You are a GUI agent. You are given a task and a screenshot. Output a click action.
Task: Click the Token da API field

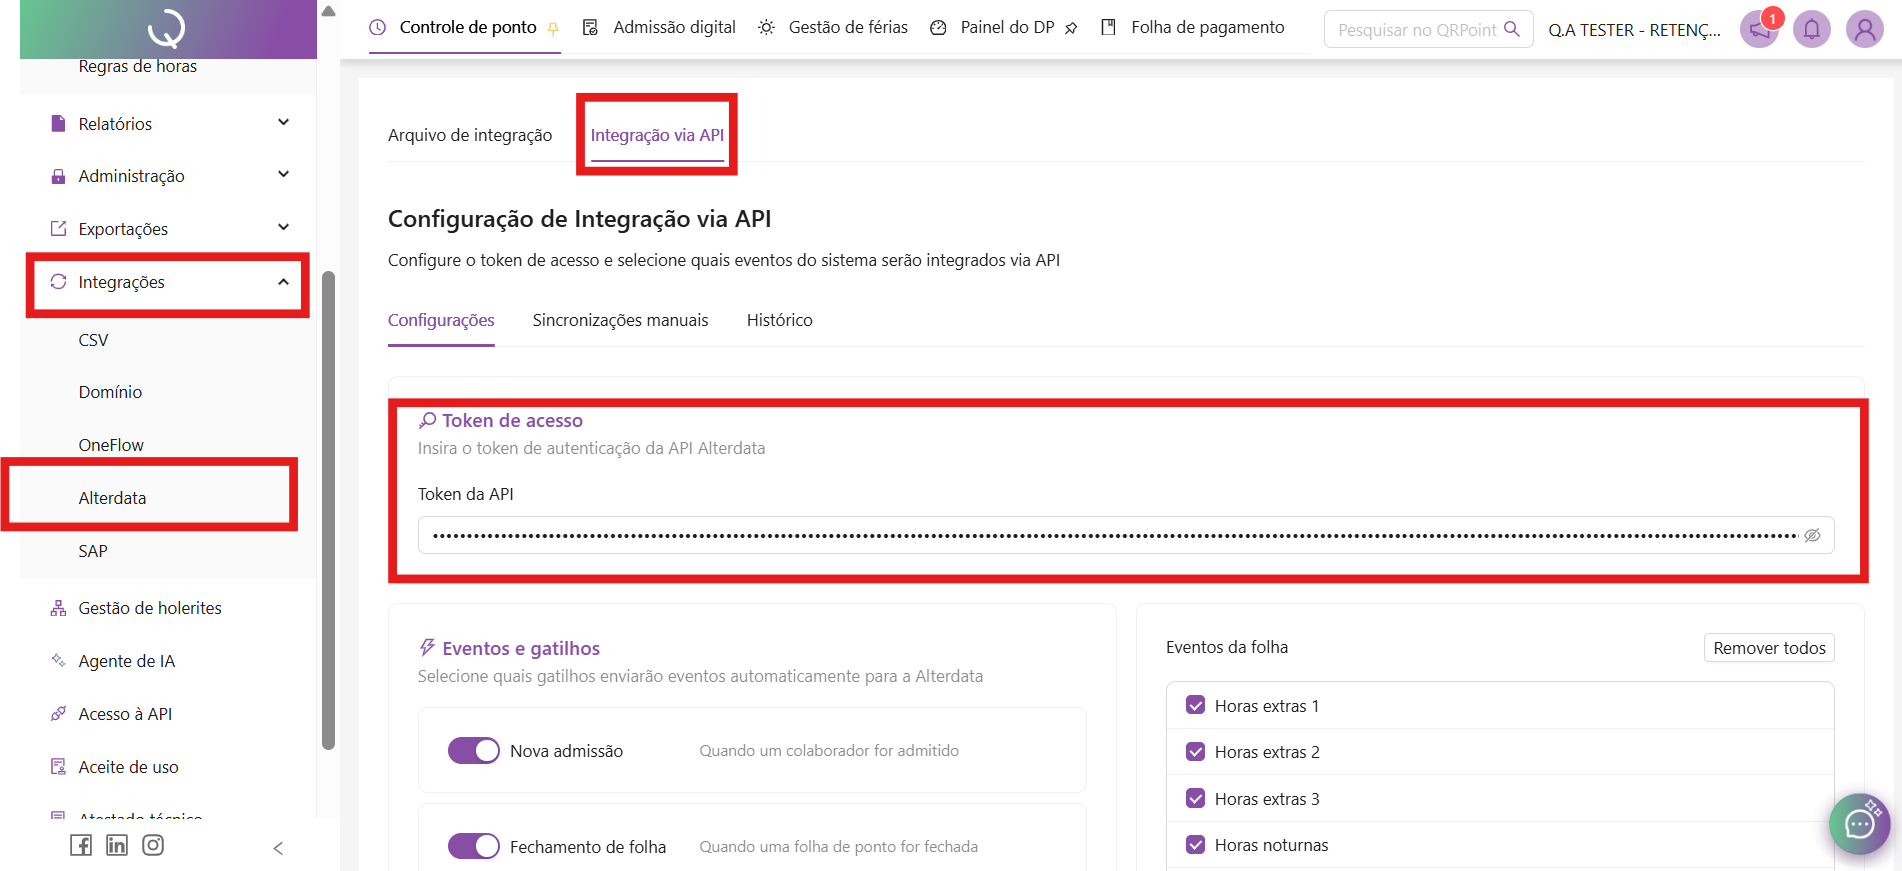tap(1110, 536)
